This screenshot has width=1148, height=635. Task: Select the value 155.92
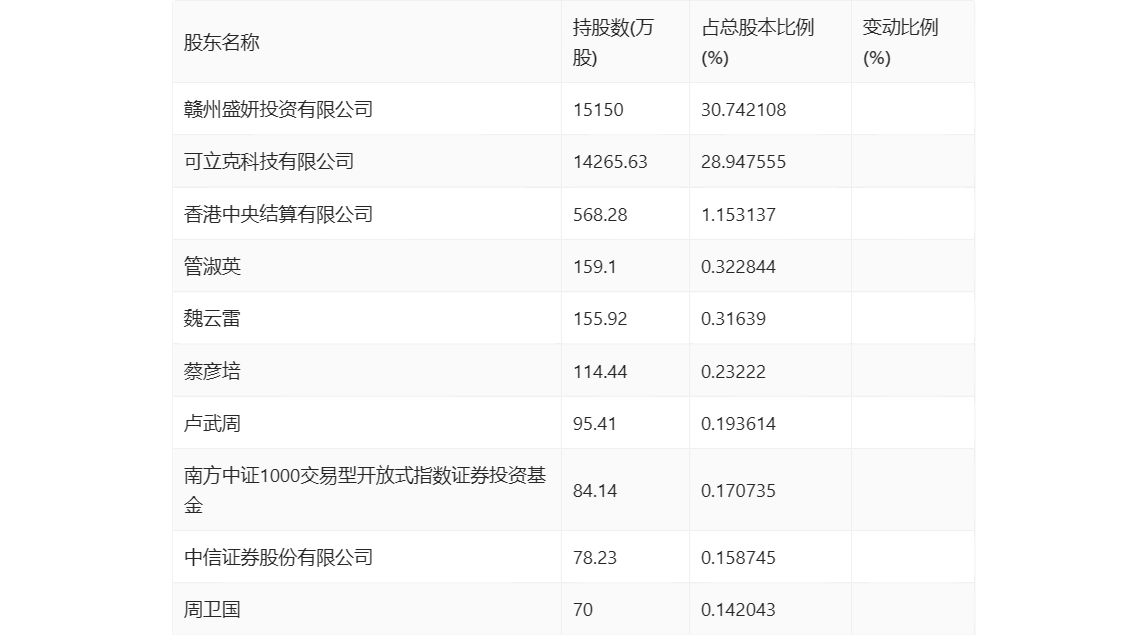pyautogui.click(x=600, y=319)
